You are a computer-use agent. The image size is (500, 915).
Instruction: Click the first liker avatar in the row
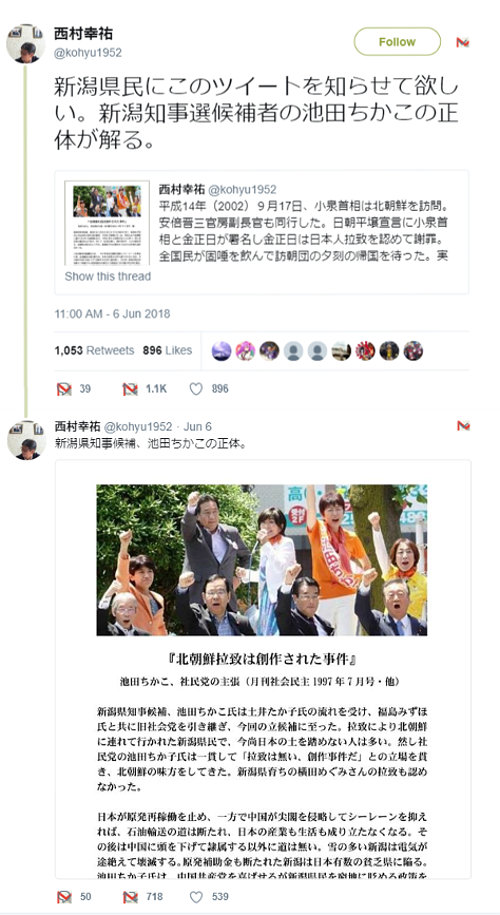(221, 351)
